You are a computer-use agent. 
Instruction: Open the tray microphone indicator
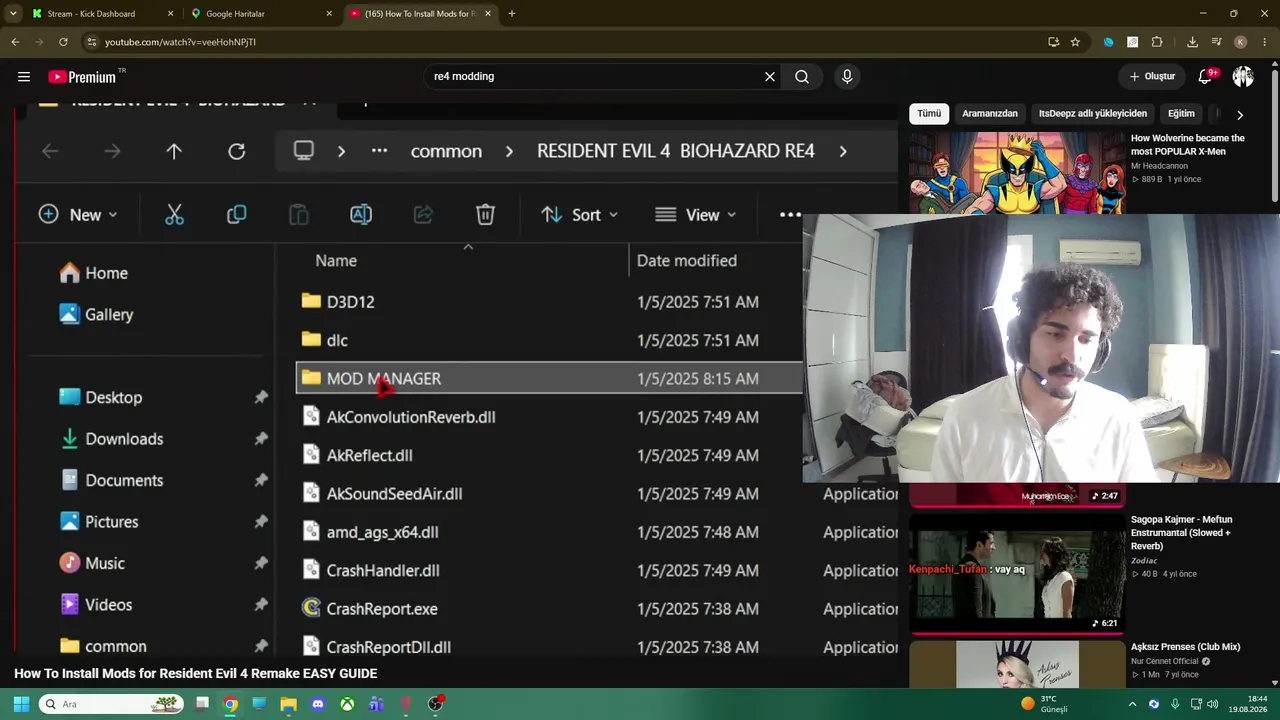(x=1175, y=704)
